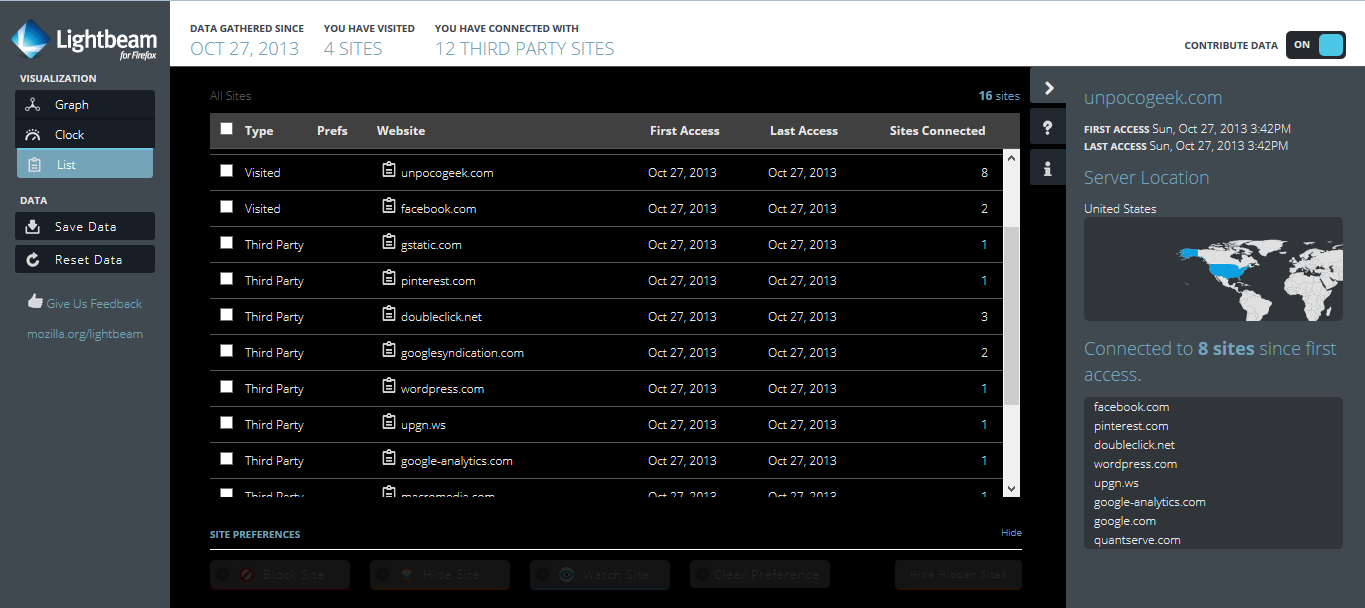Check the gstatic.com row checkbox

(x=227, y=243)
